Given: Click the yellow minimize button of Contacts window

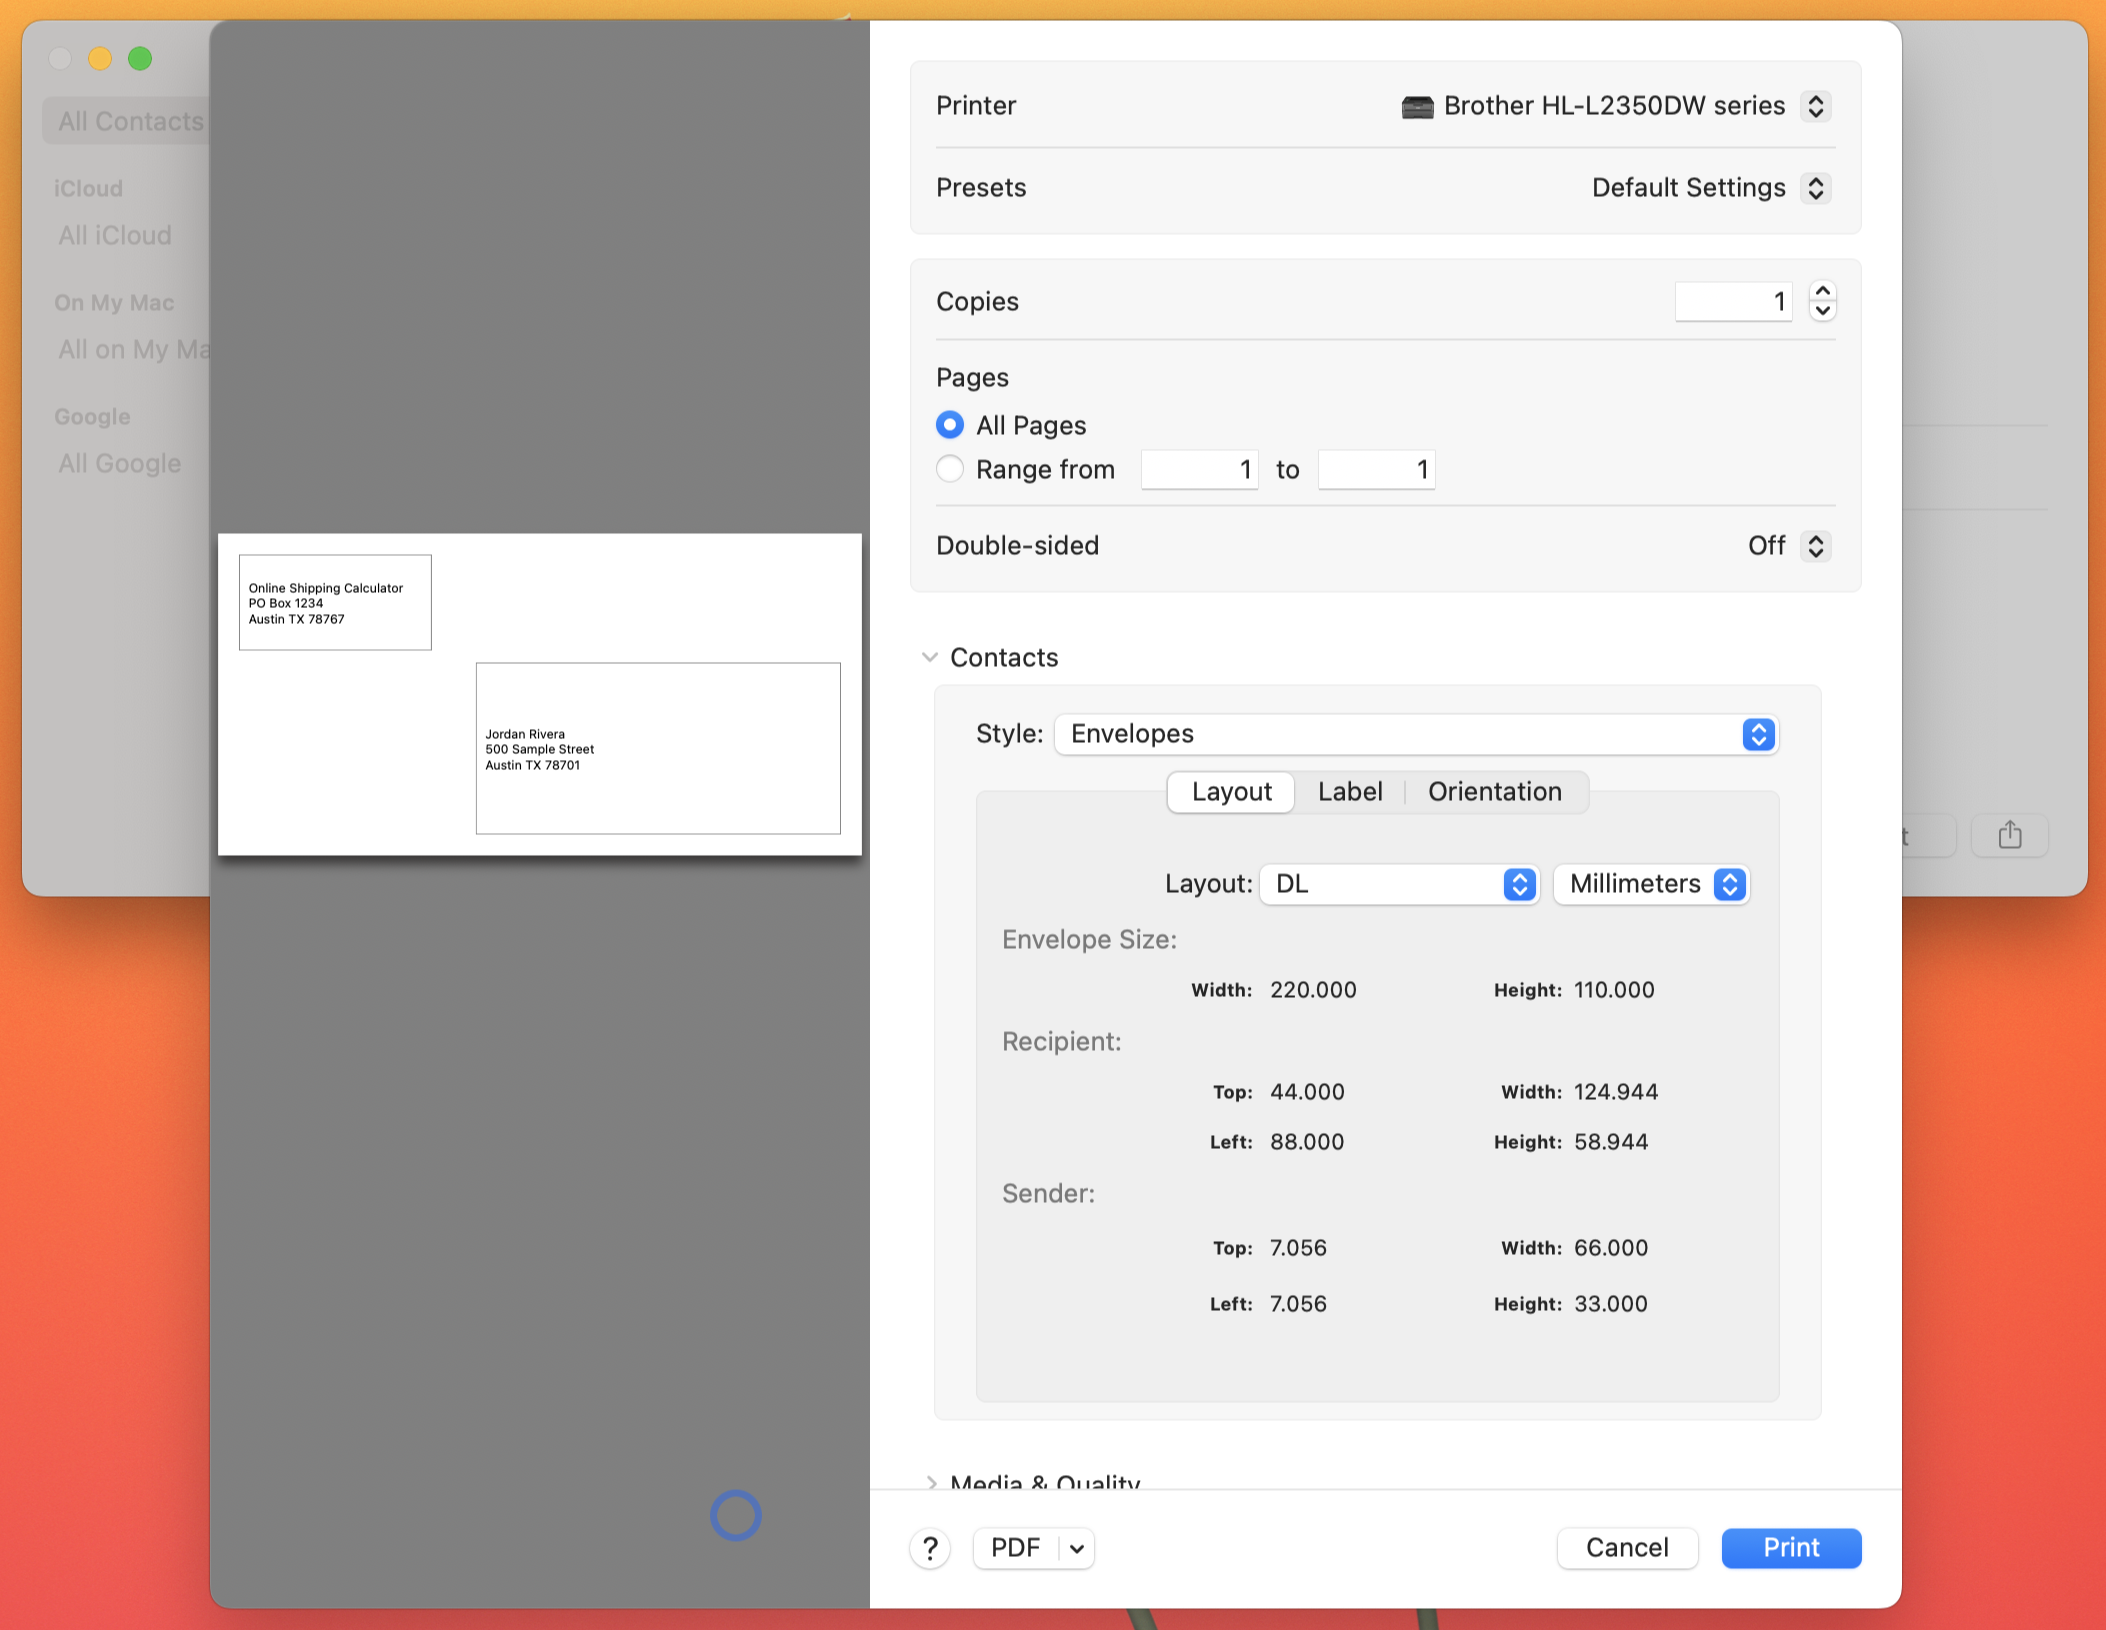Looking at the screenshot, I should [x=100, y=59].
